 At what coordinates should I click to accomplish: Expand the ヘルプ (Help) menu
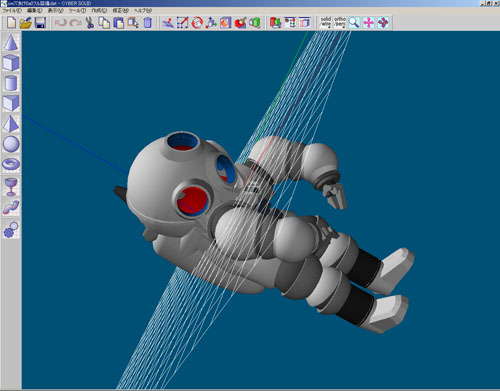(143, 11)
